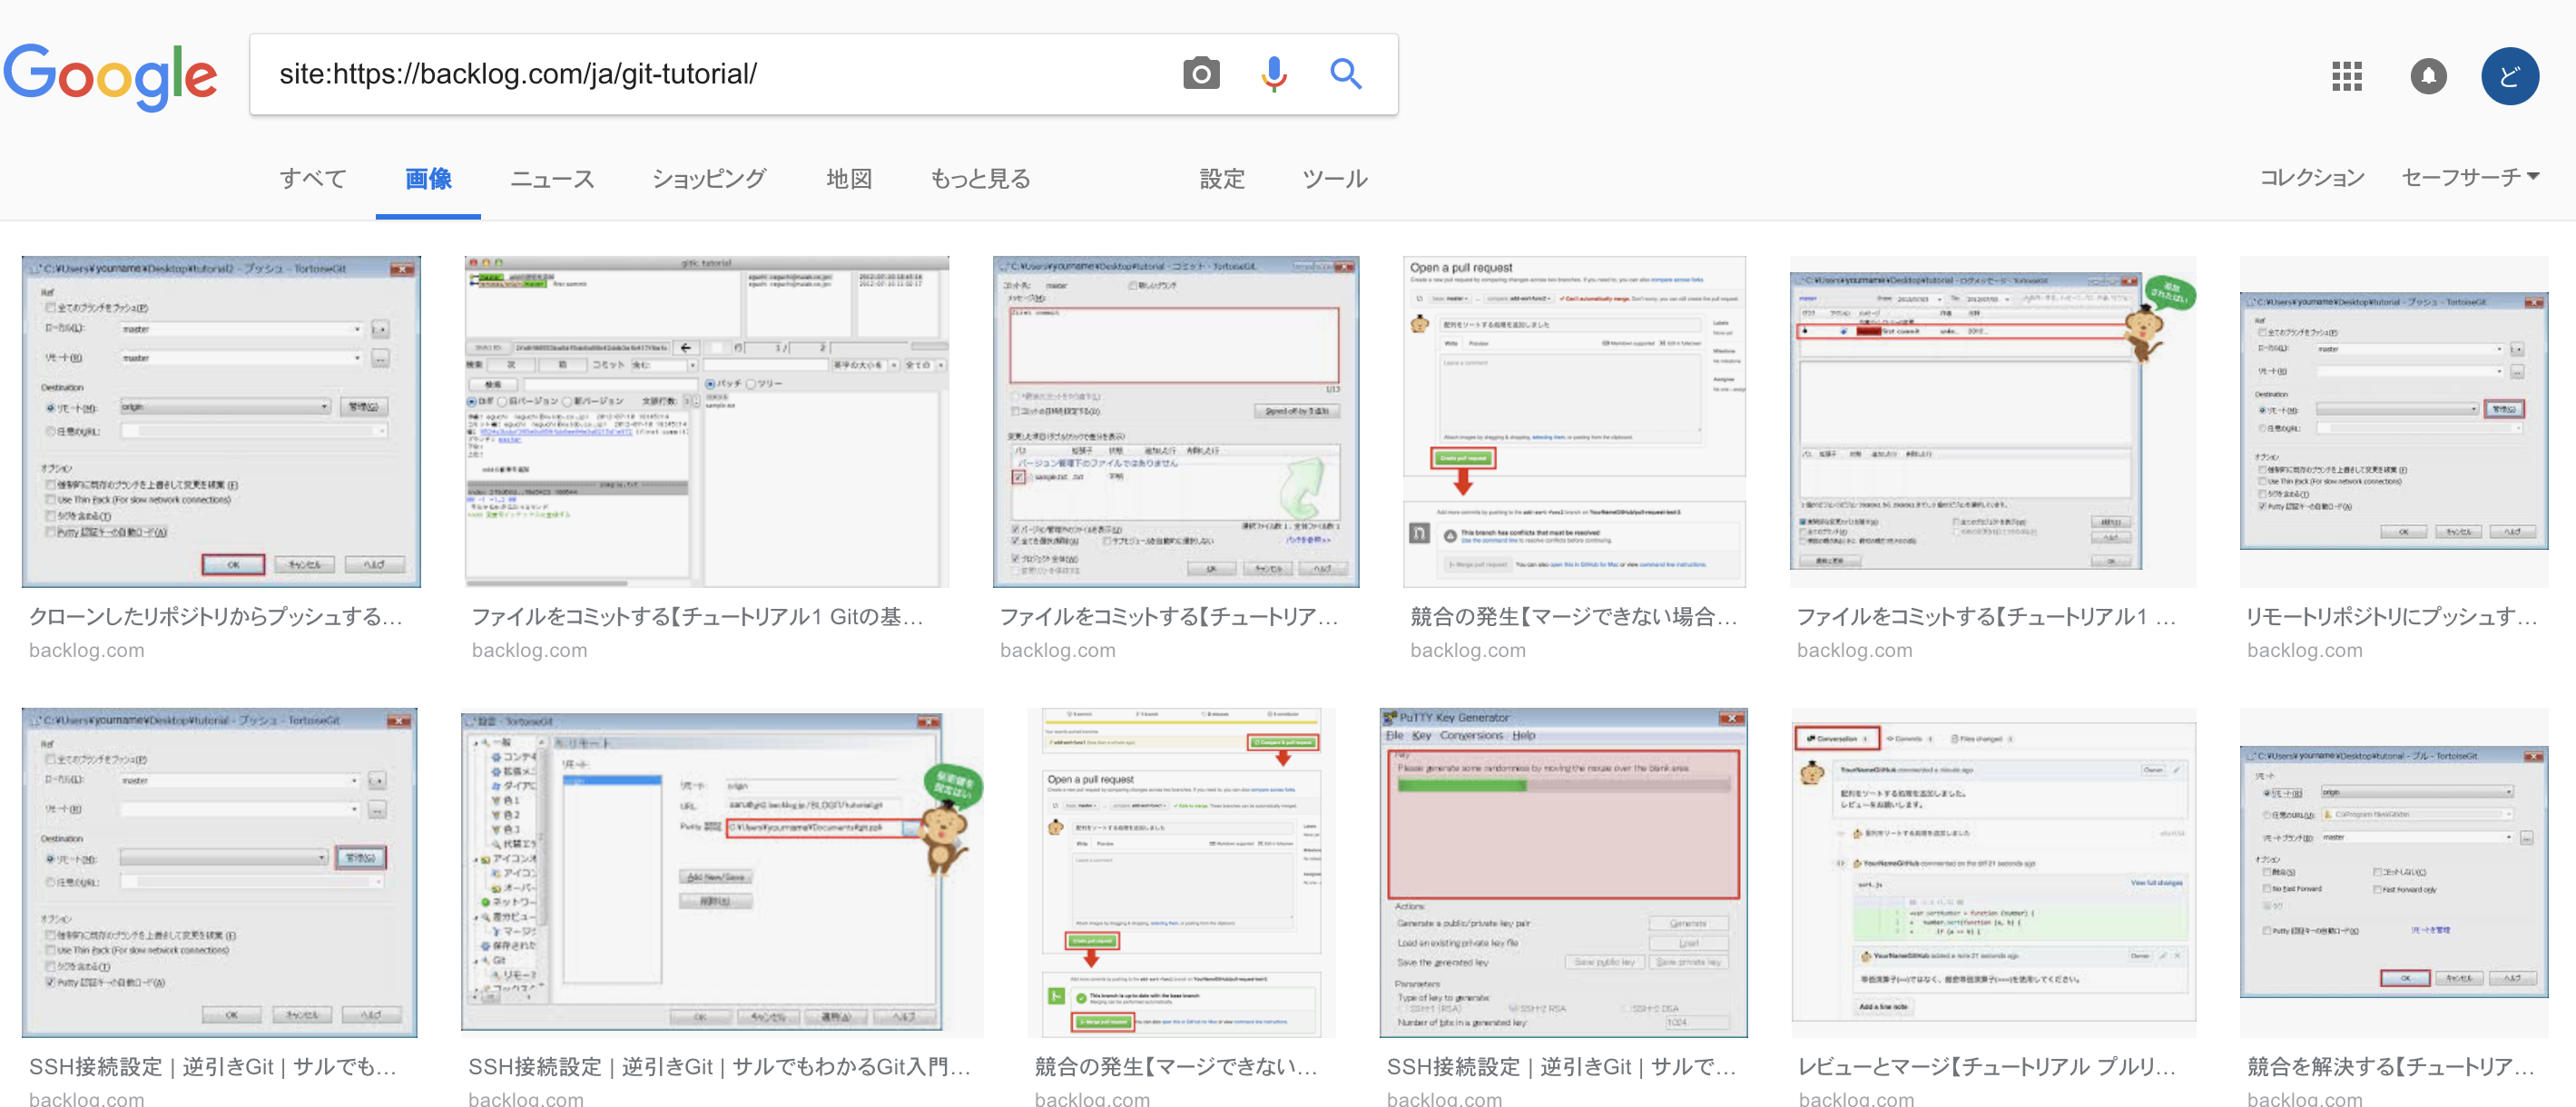
Task: Switch to the すべて tab
Action: (312, 177)
